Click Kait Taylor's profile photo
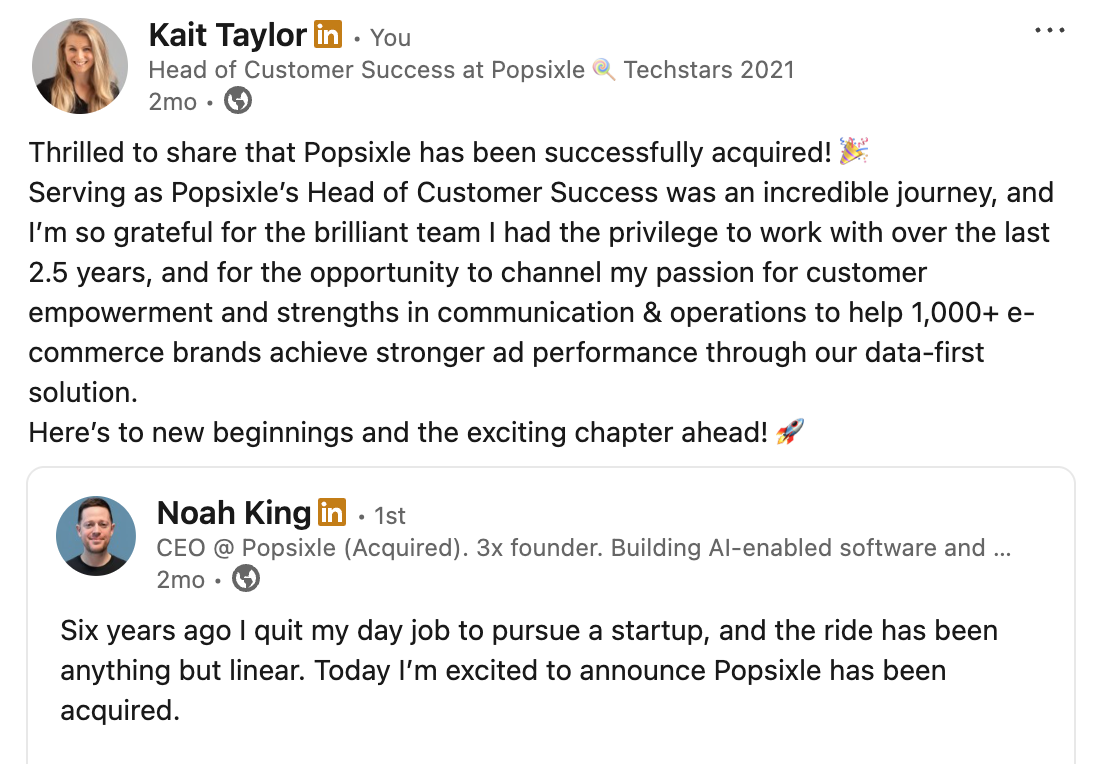The width and height of the screenshot is (1098, 764). pyautogui.click(x=80, y=66)
